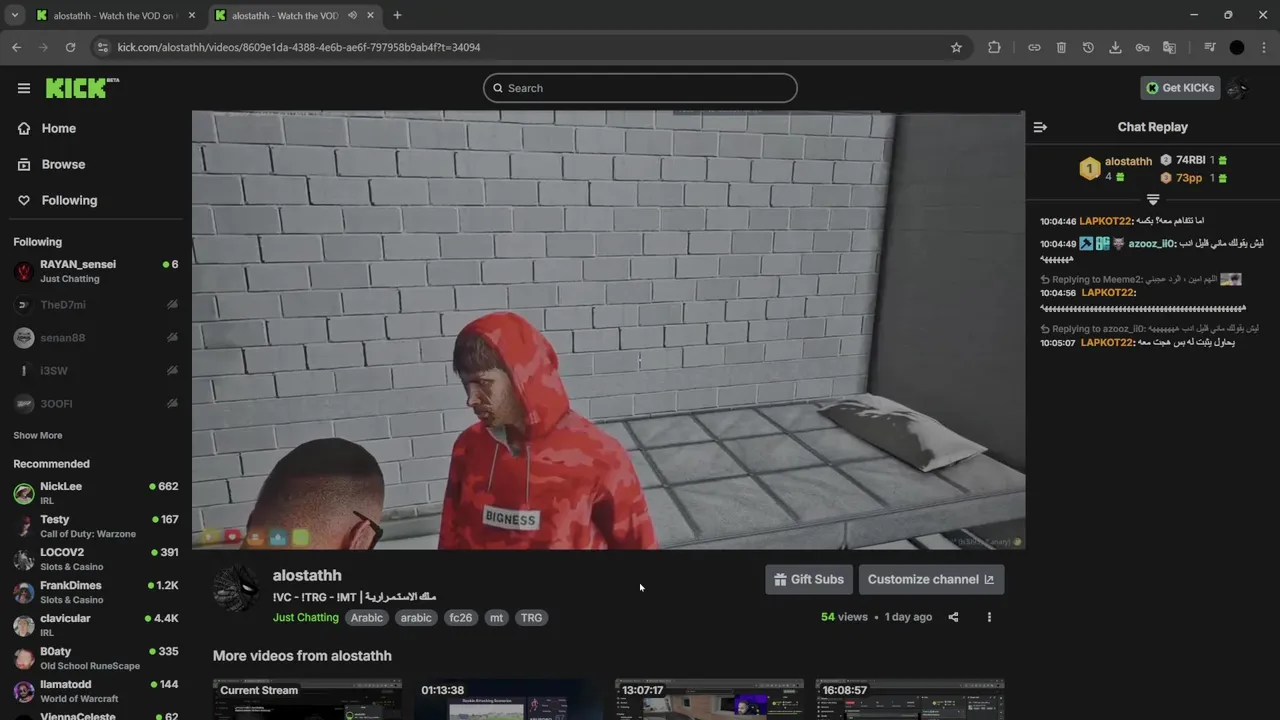Screen dimensions: 1280x720
Task: Open B0aty Old School RuneScape stream
Action: point(96,658)
